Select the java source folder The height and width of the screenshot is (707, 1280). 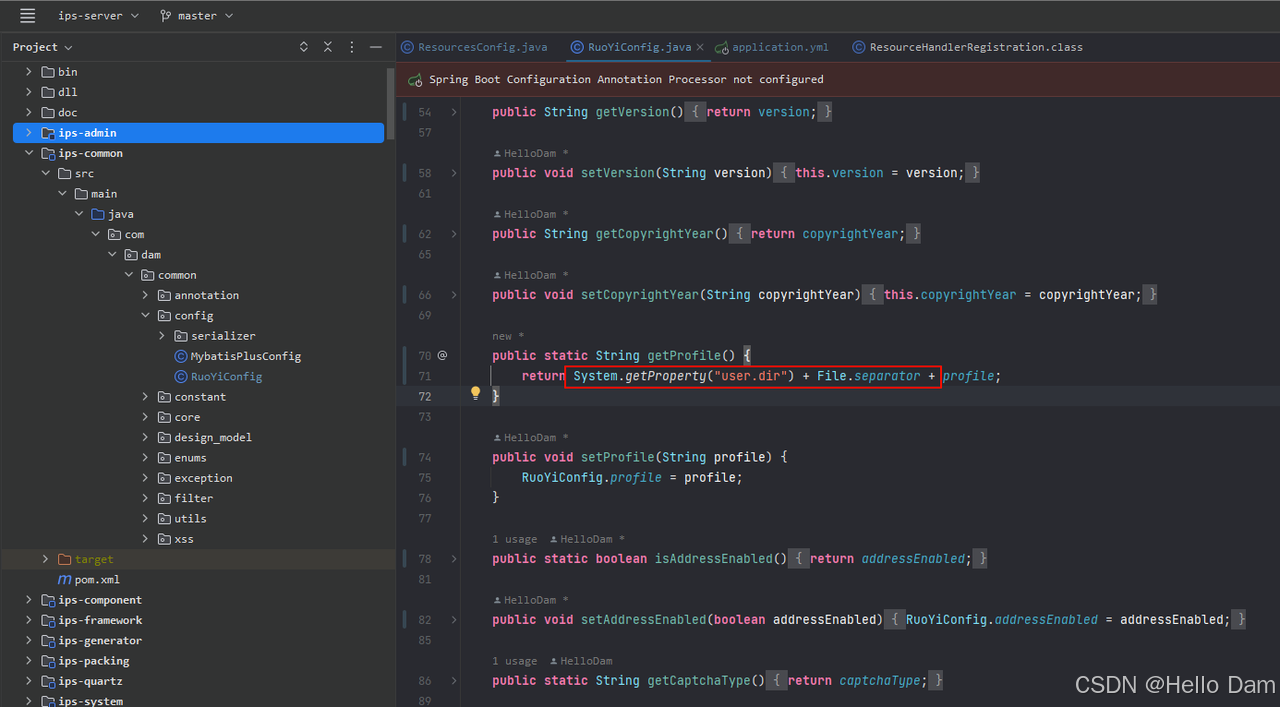(x=112, y=214)
